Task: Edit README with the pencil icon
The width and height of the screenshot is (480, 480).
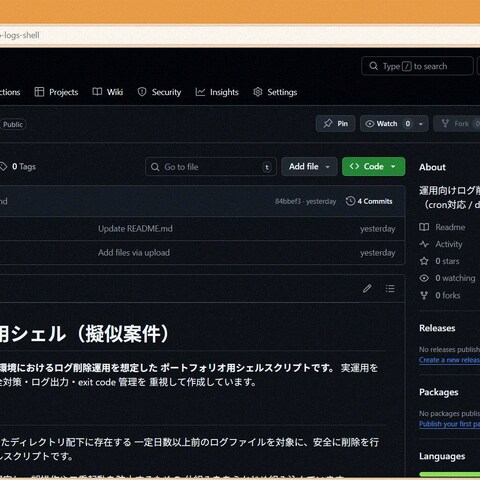Action: 367,289
